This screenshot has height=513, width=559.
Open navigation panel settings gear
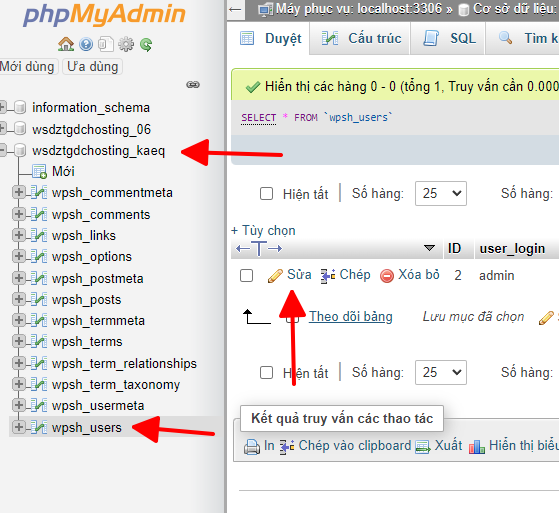click(x=126, y=44)
